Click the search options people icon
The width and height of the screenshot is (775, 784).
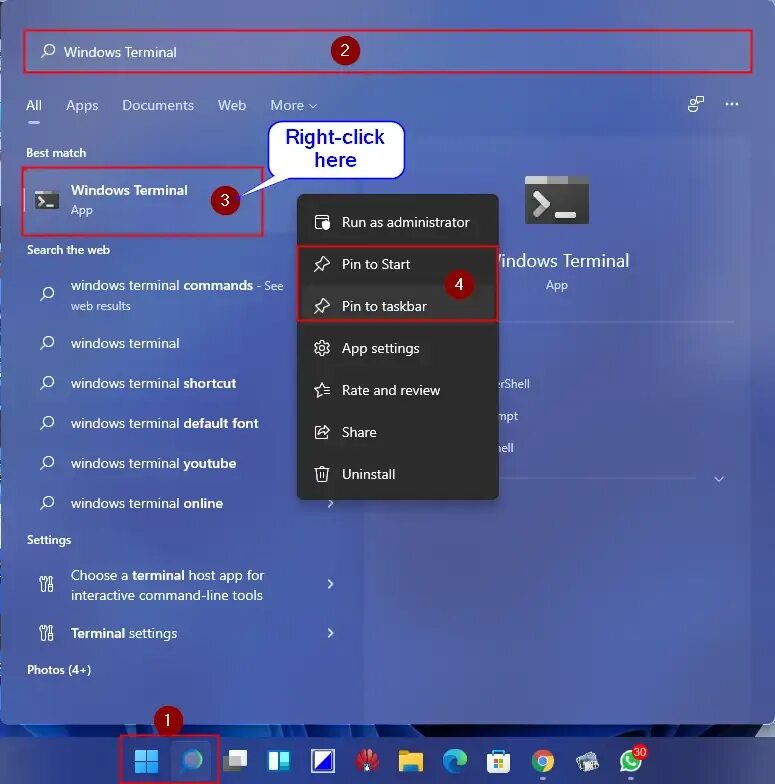[696, 104]
